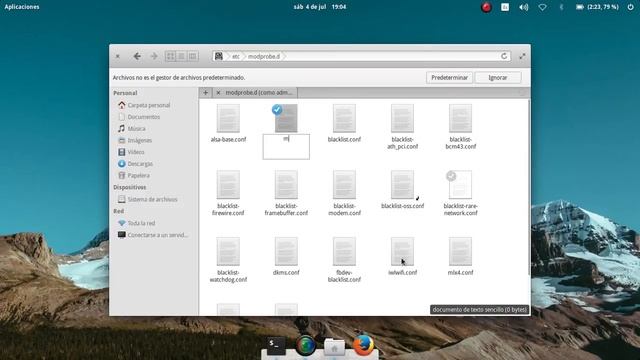The width and height of the screenshot is (640, 360).
Task: Open the battery indicator
Action: pos(598,7)
